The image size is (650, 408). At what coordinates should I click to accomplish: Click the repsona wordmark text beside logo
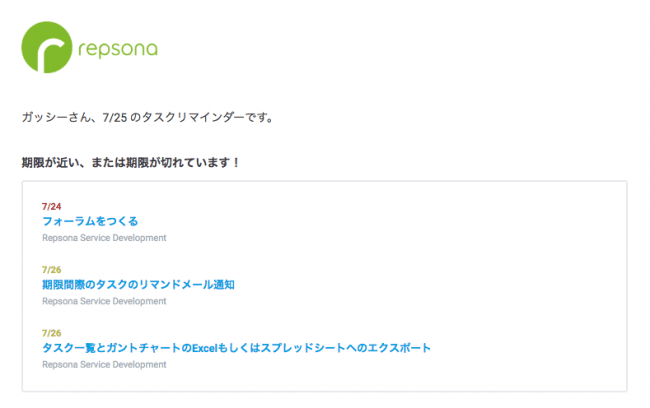[x=118, y=50]
